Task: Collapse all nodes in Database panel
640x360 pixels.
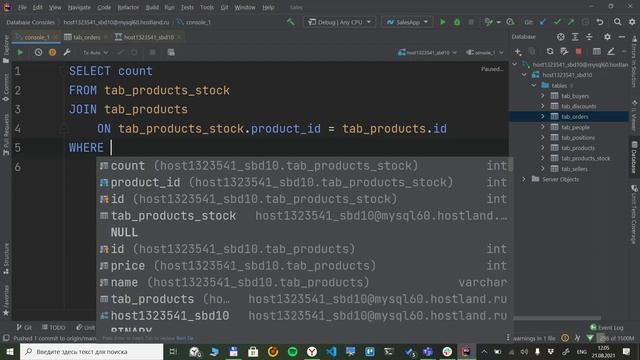Action: 589,37
